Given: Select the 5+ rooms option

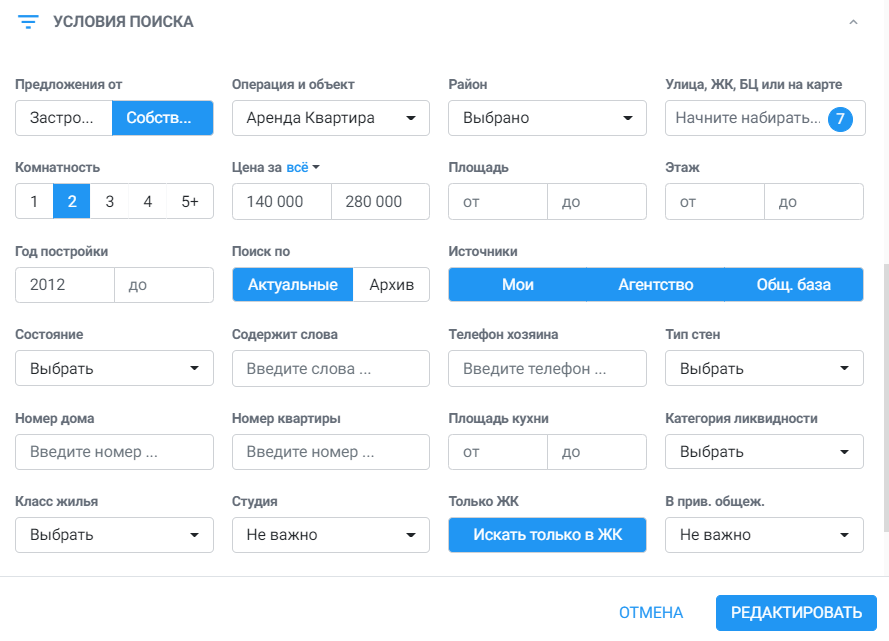Looking at the screenshot, I should [x=190, y=201].
